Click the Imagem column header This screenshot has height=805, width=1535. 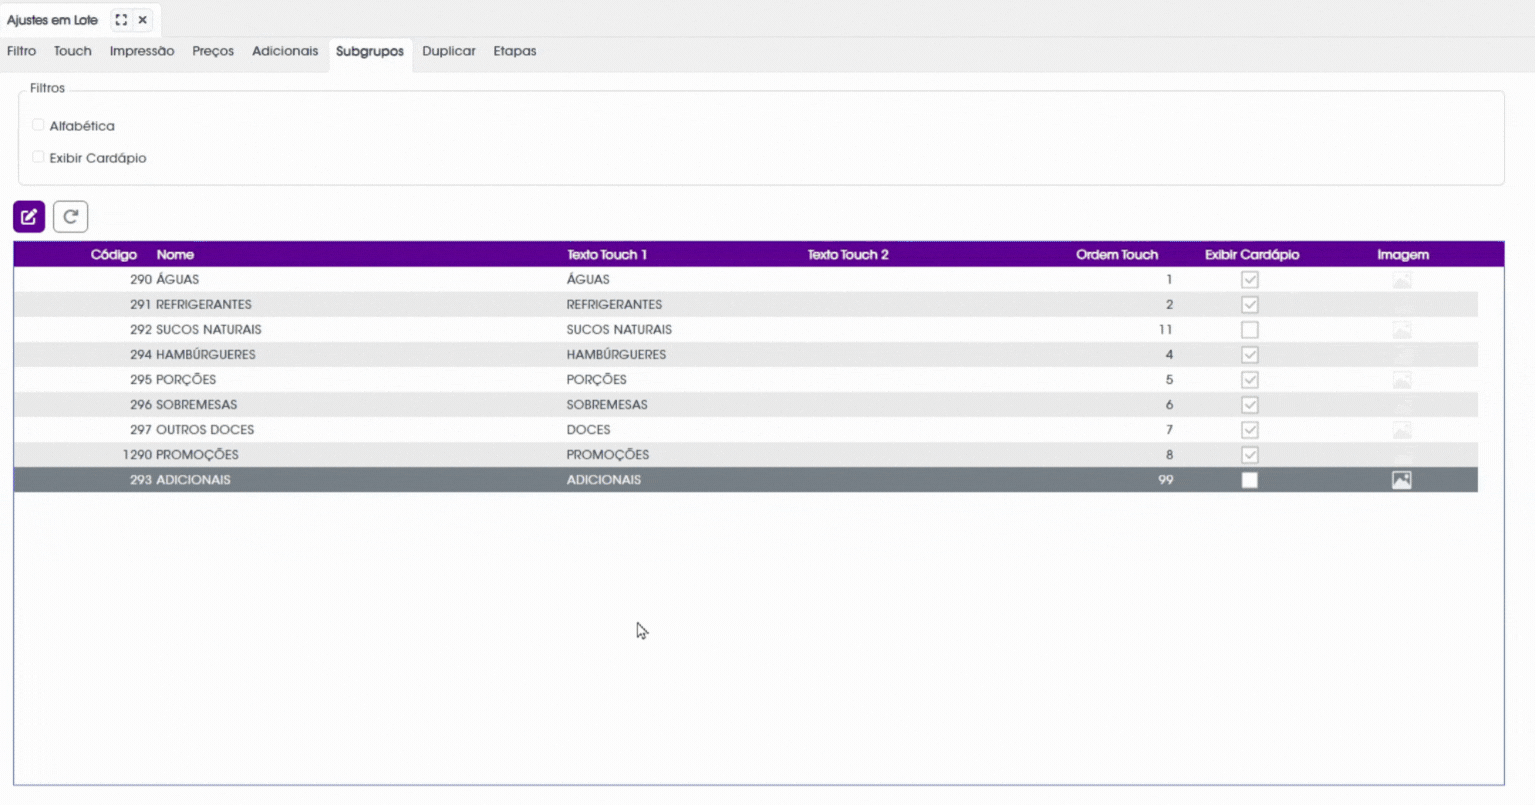click(x=1403, y=255)
